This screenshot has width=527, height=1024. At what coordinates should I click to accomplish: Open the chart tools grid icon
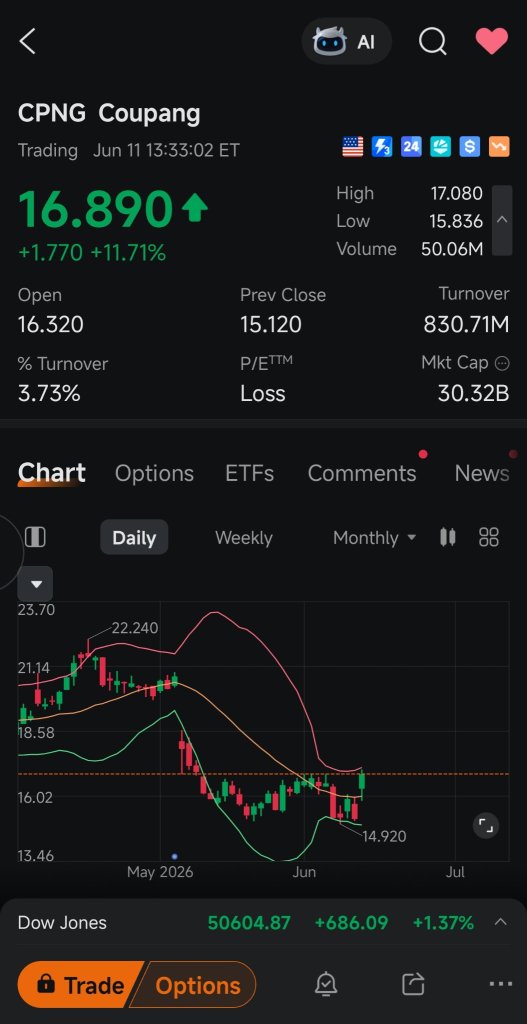coord(488,537)
